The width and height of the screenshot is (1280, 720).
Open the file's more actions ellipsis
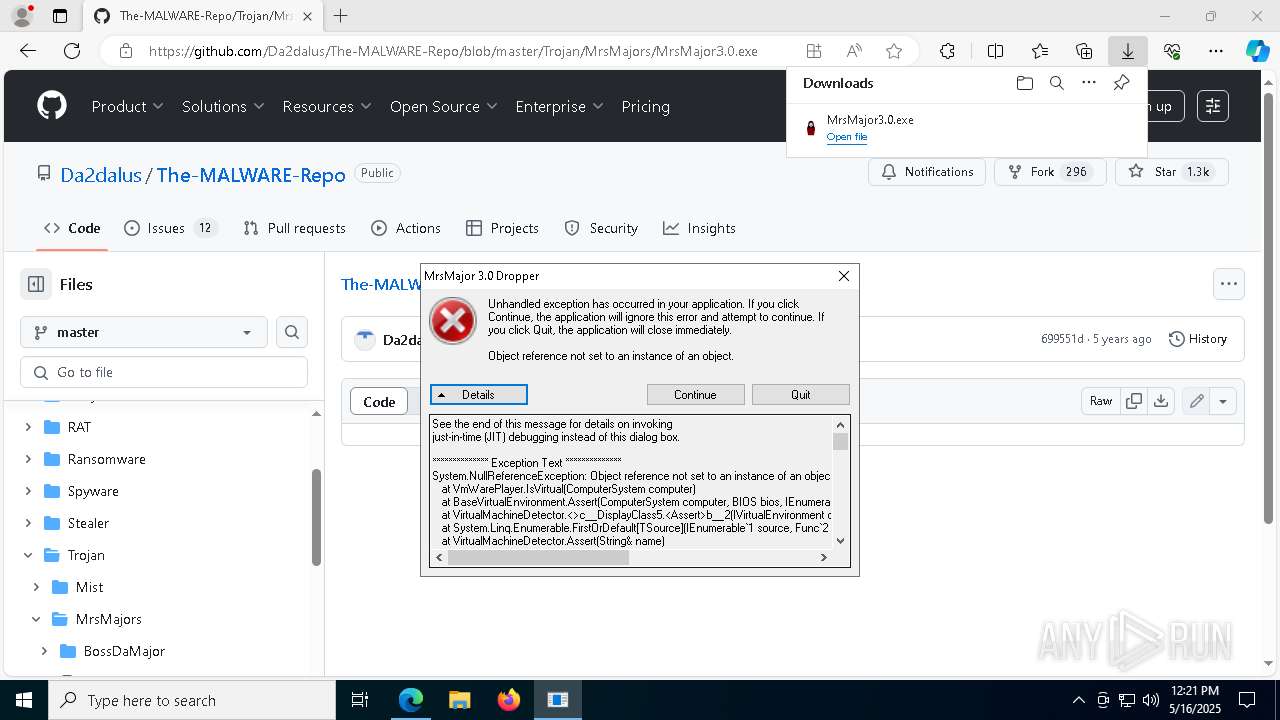click(1229, 284)
